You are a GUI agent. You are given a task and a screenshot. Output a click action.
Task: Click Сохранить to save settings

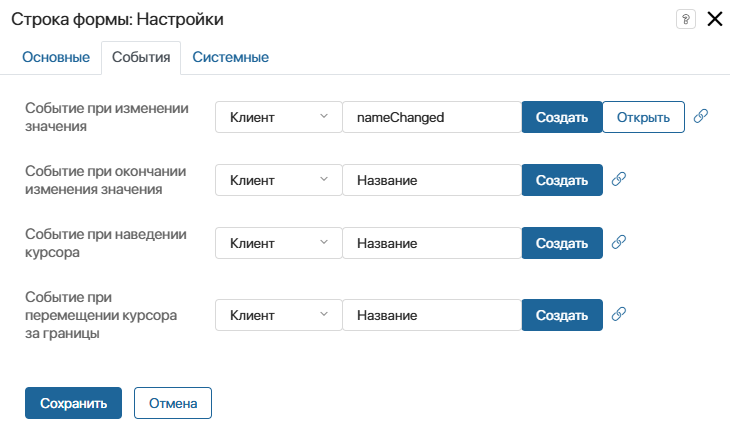[x=73, y=403]
